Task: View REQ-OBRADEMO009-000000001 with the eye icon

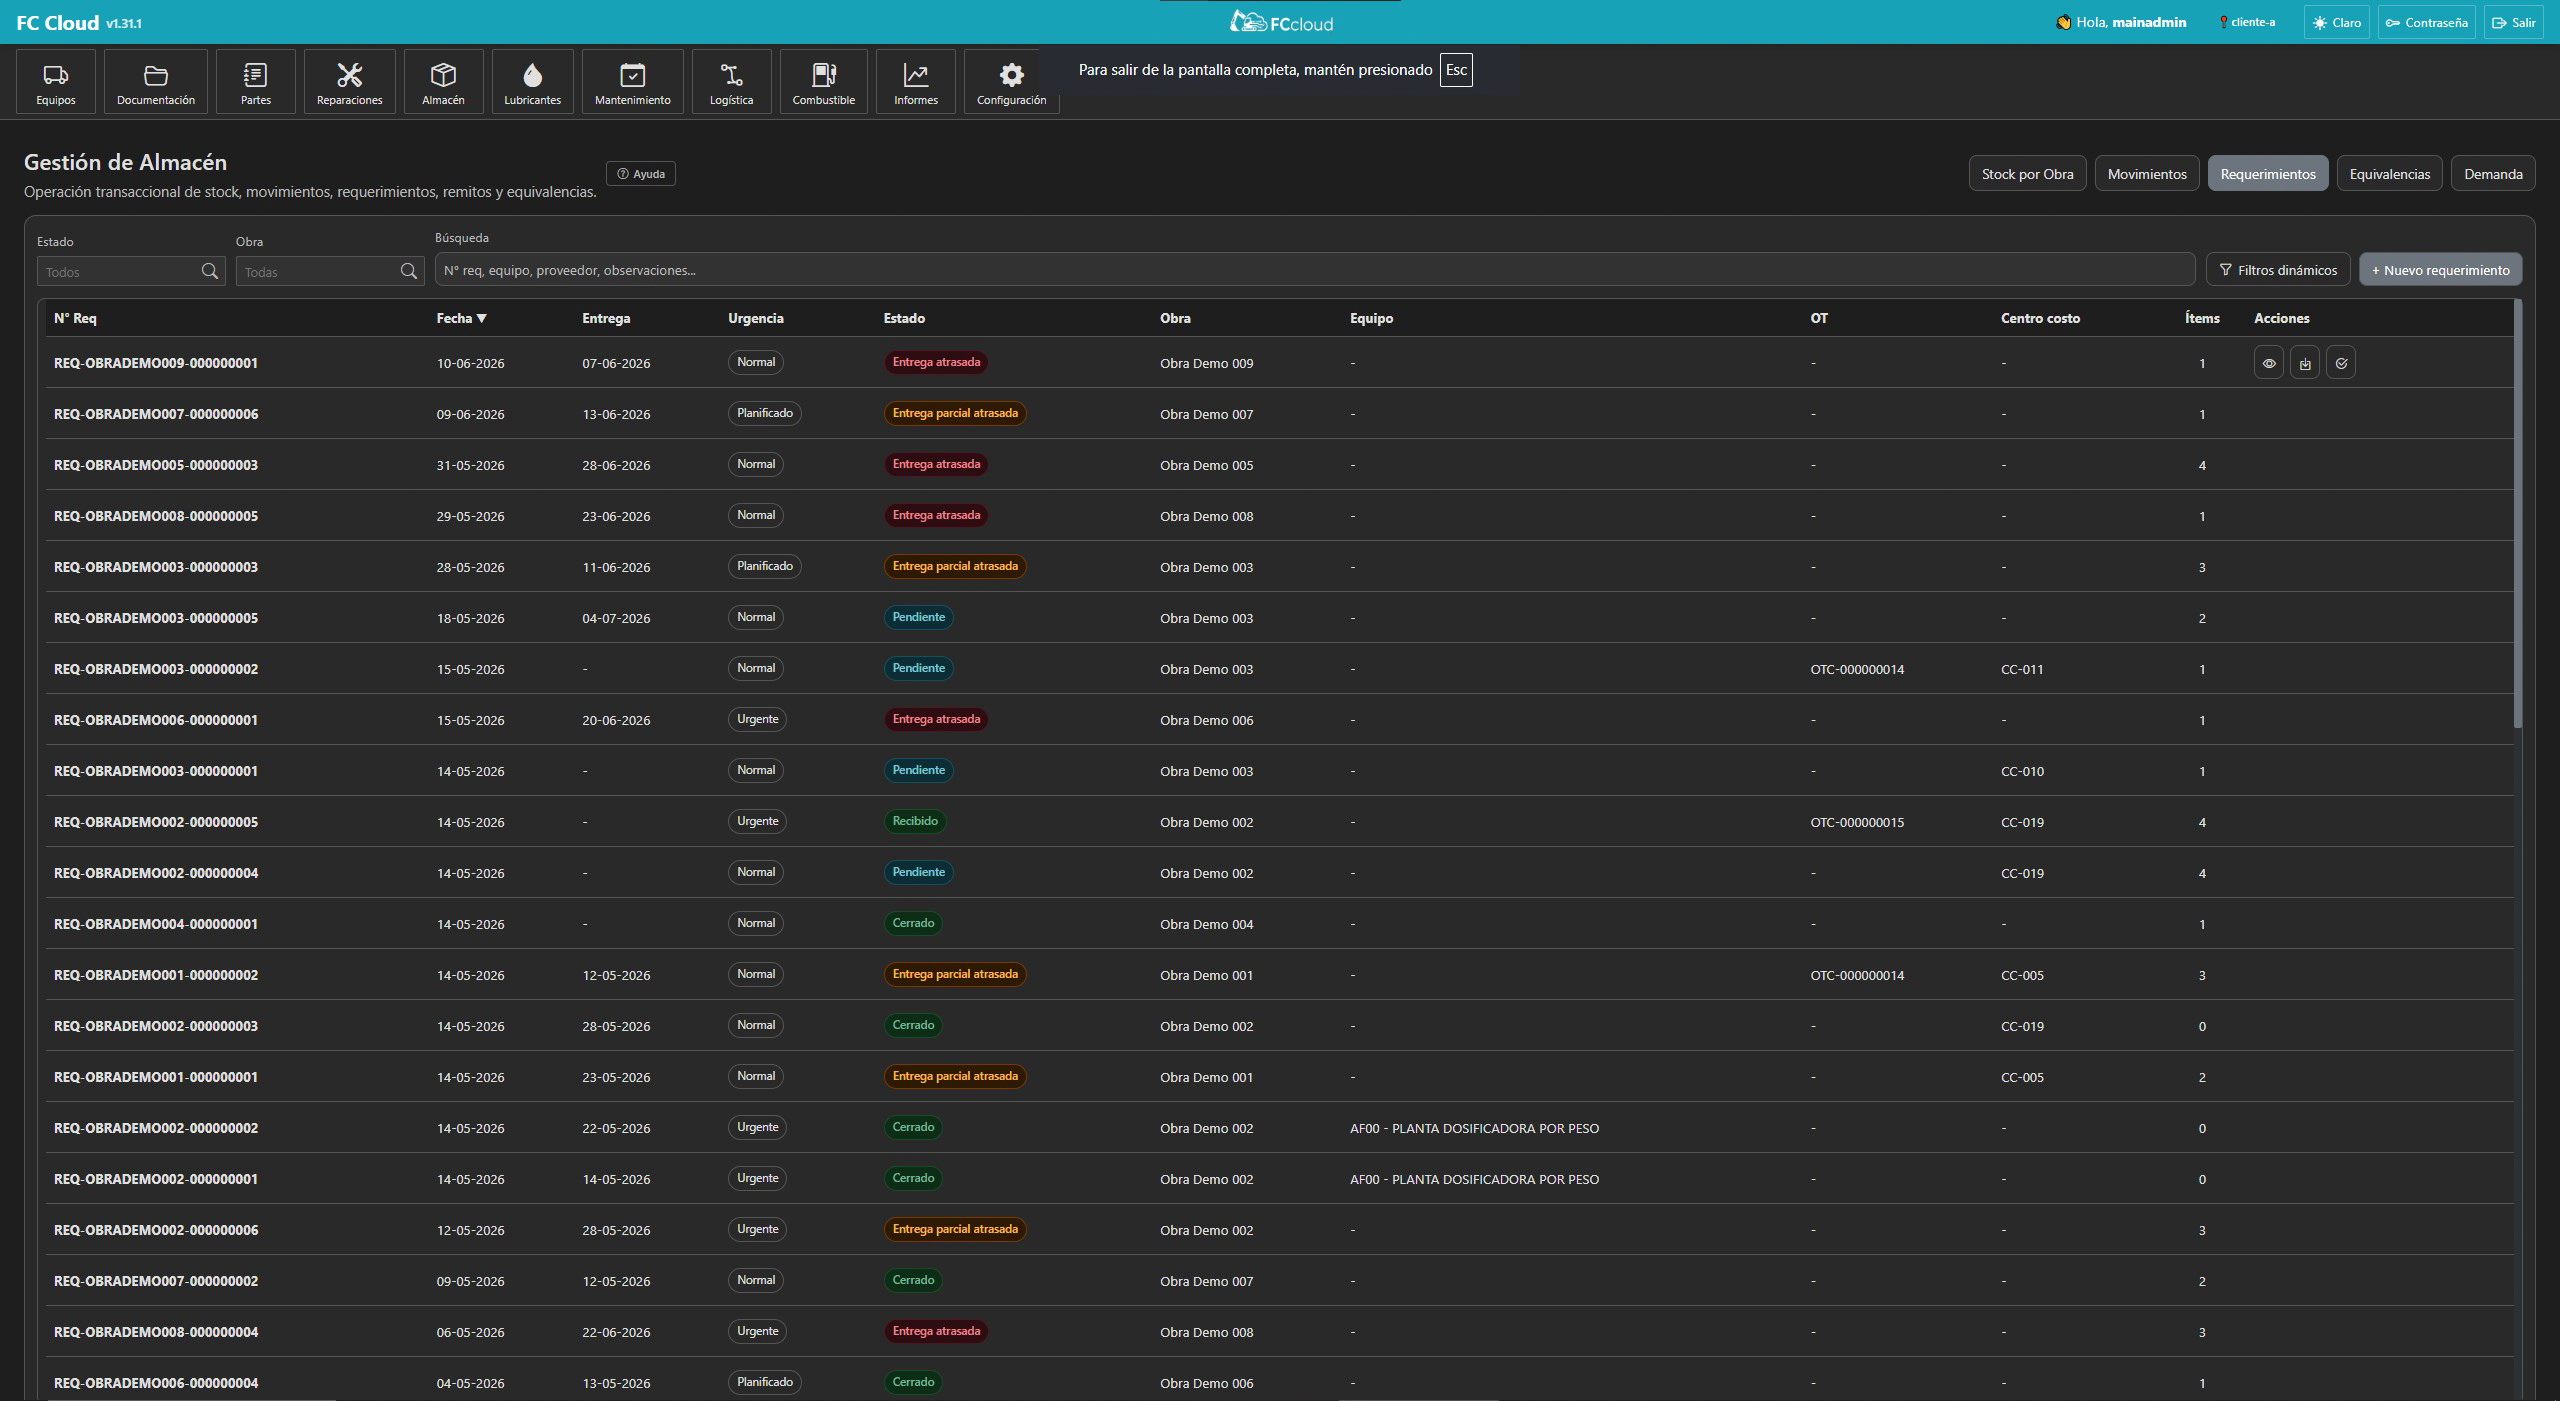Action: pos(2269,363)
